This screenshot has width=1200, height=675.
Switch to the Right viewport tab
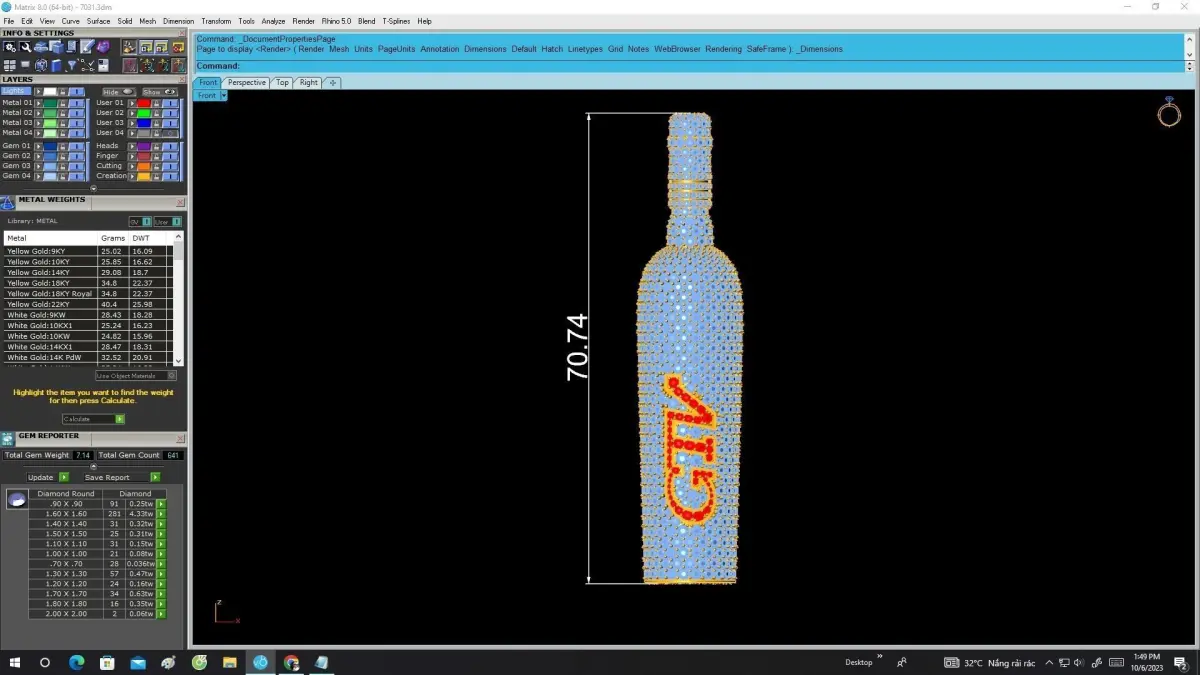pyautogui.click(x=308, y=83)
